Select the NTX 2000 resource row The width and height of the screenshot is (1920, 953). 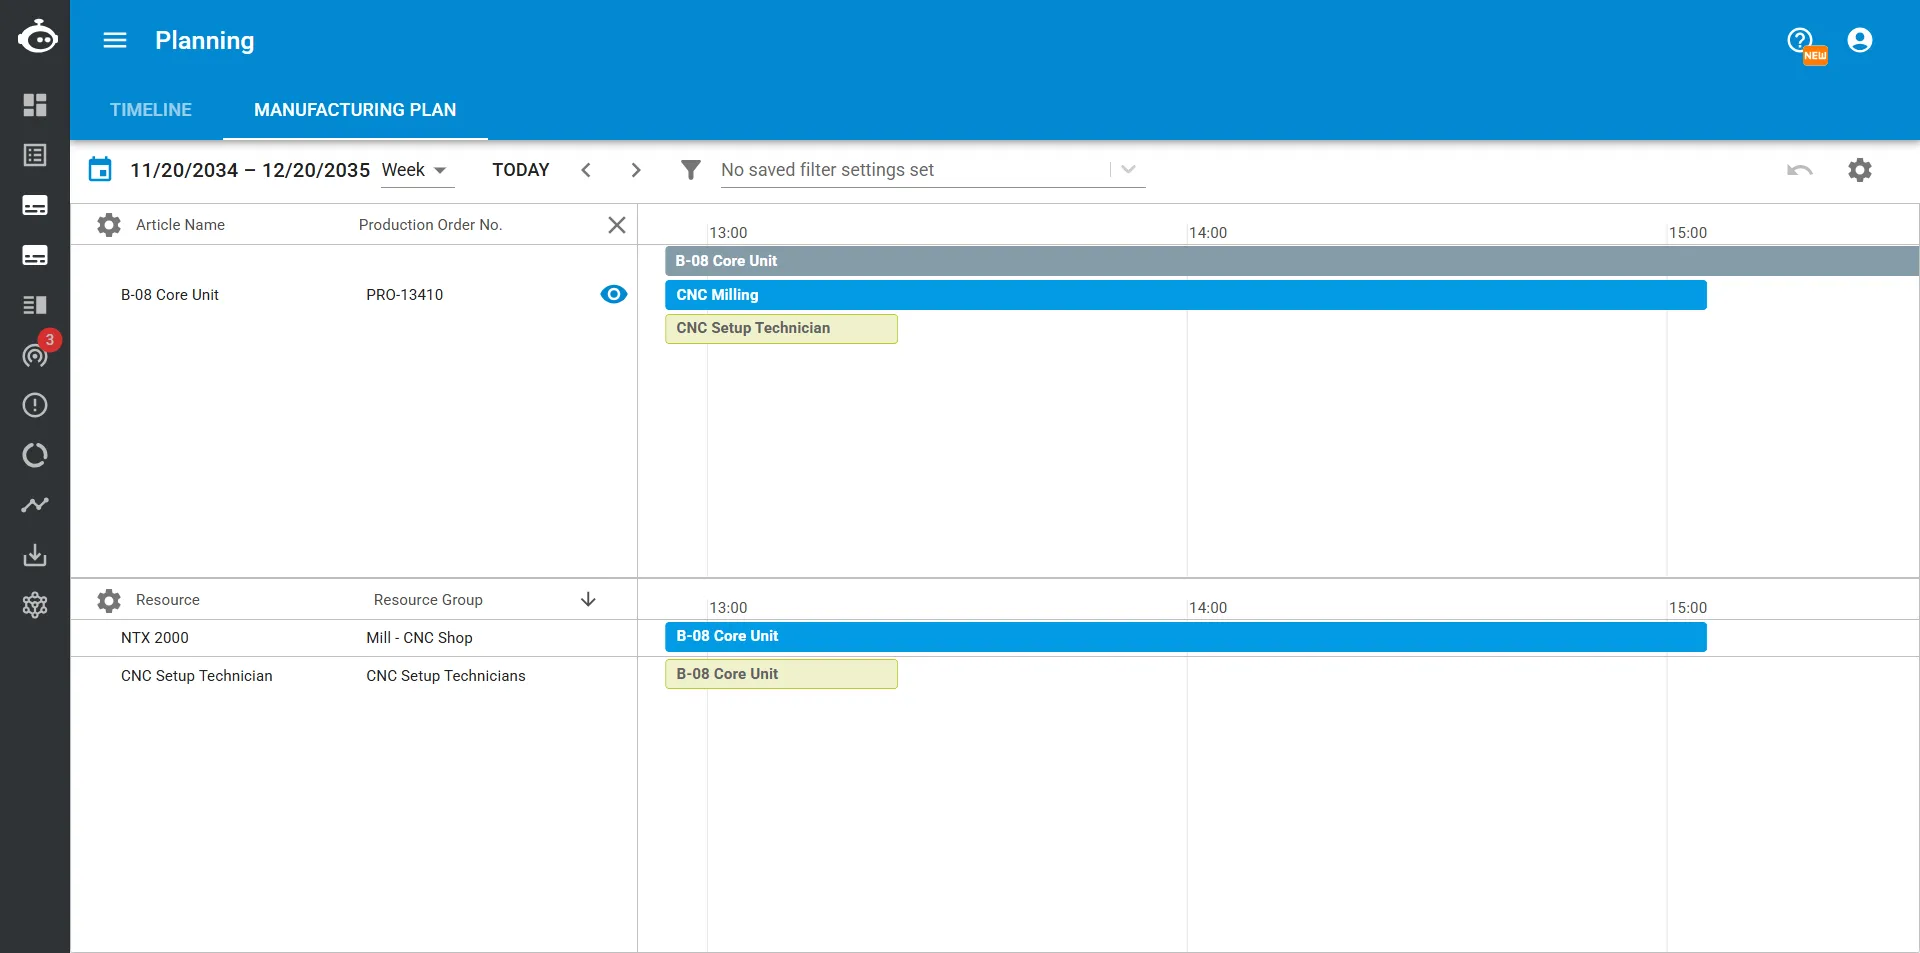point(354,638)
